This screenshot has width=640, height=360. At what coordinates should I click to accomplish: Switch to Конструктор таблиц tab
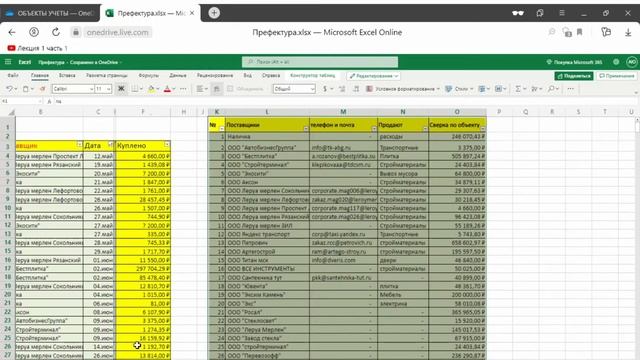[x=312, y=76]
